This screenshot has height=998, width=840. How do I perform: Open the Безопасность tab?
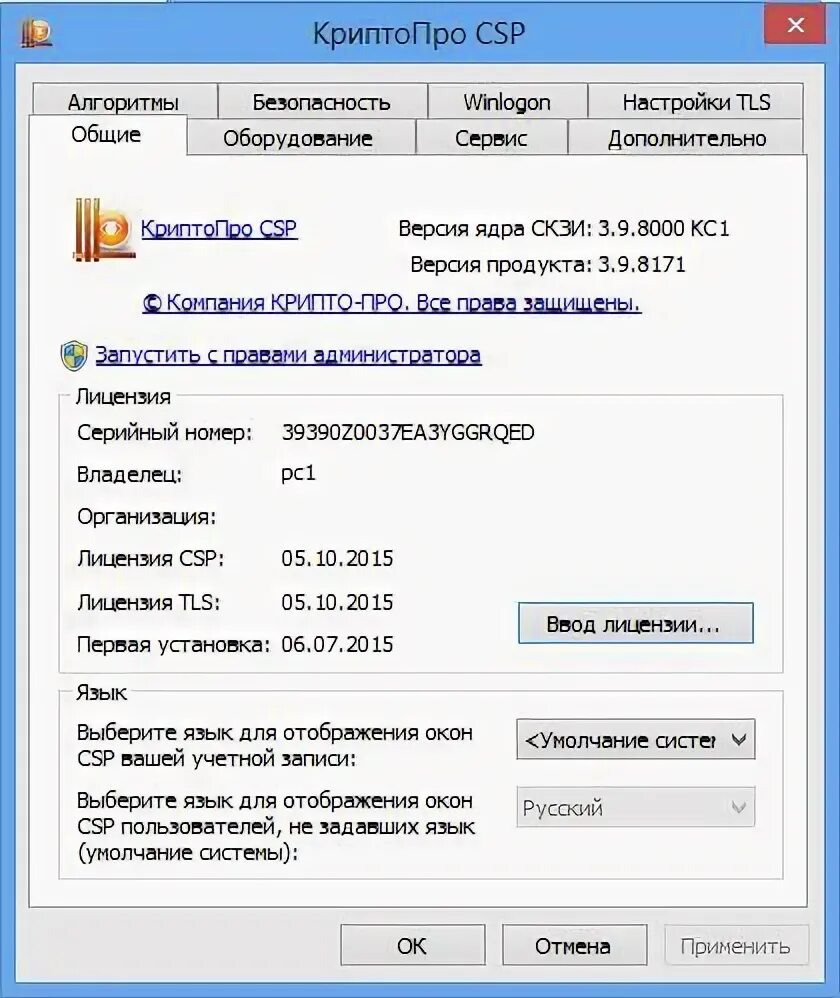click(x=321, y=102)
